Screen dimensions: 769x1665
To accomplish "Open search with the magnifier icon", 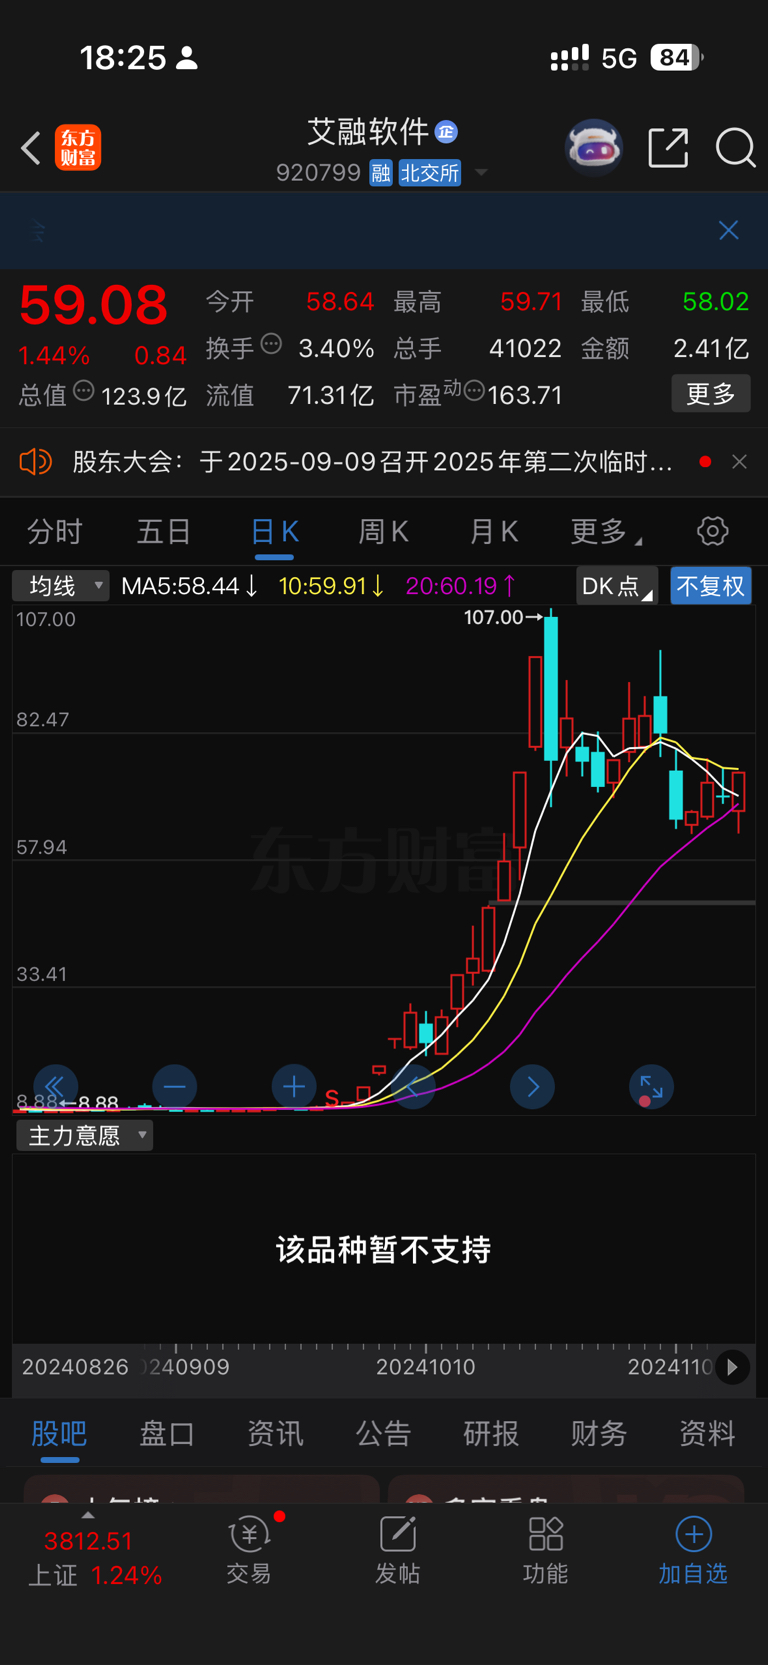I will pyautogui.click(x=735, y=148).
